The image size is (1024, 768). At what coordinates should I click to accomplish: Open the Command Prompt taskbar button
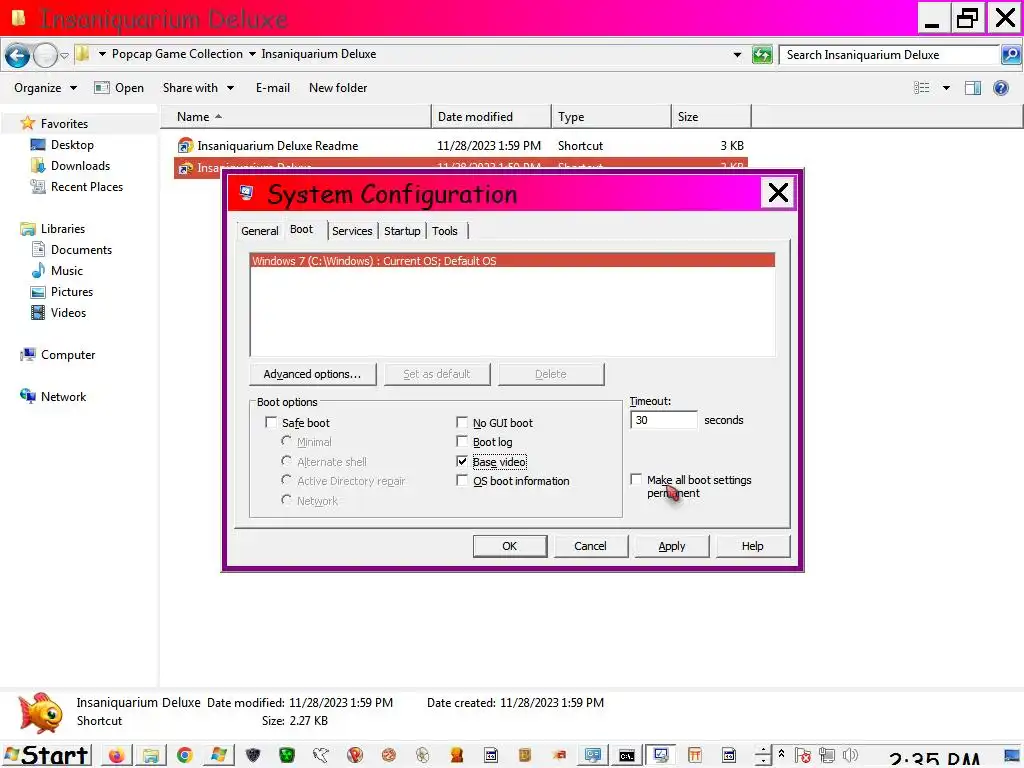coord(627,756)
